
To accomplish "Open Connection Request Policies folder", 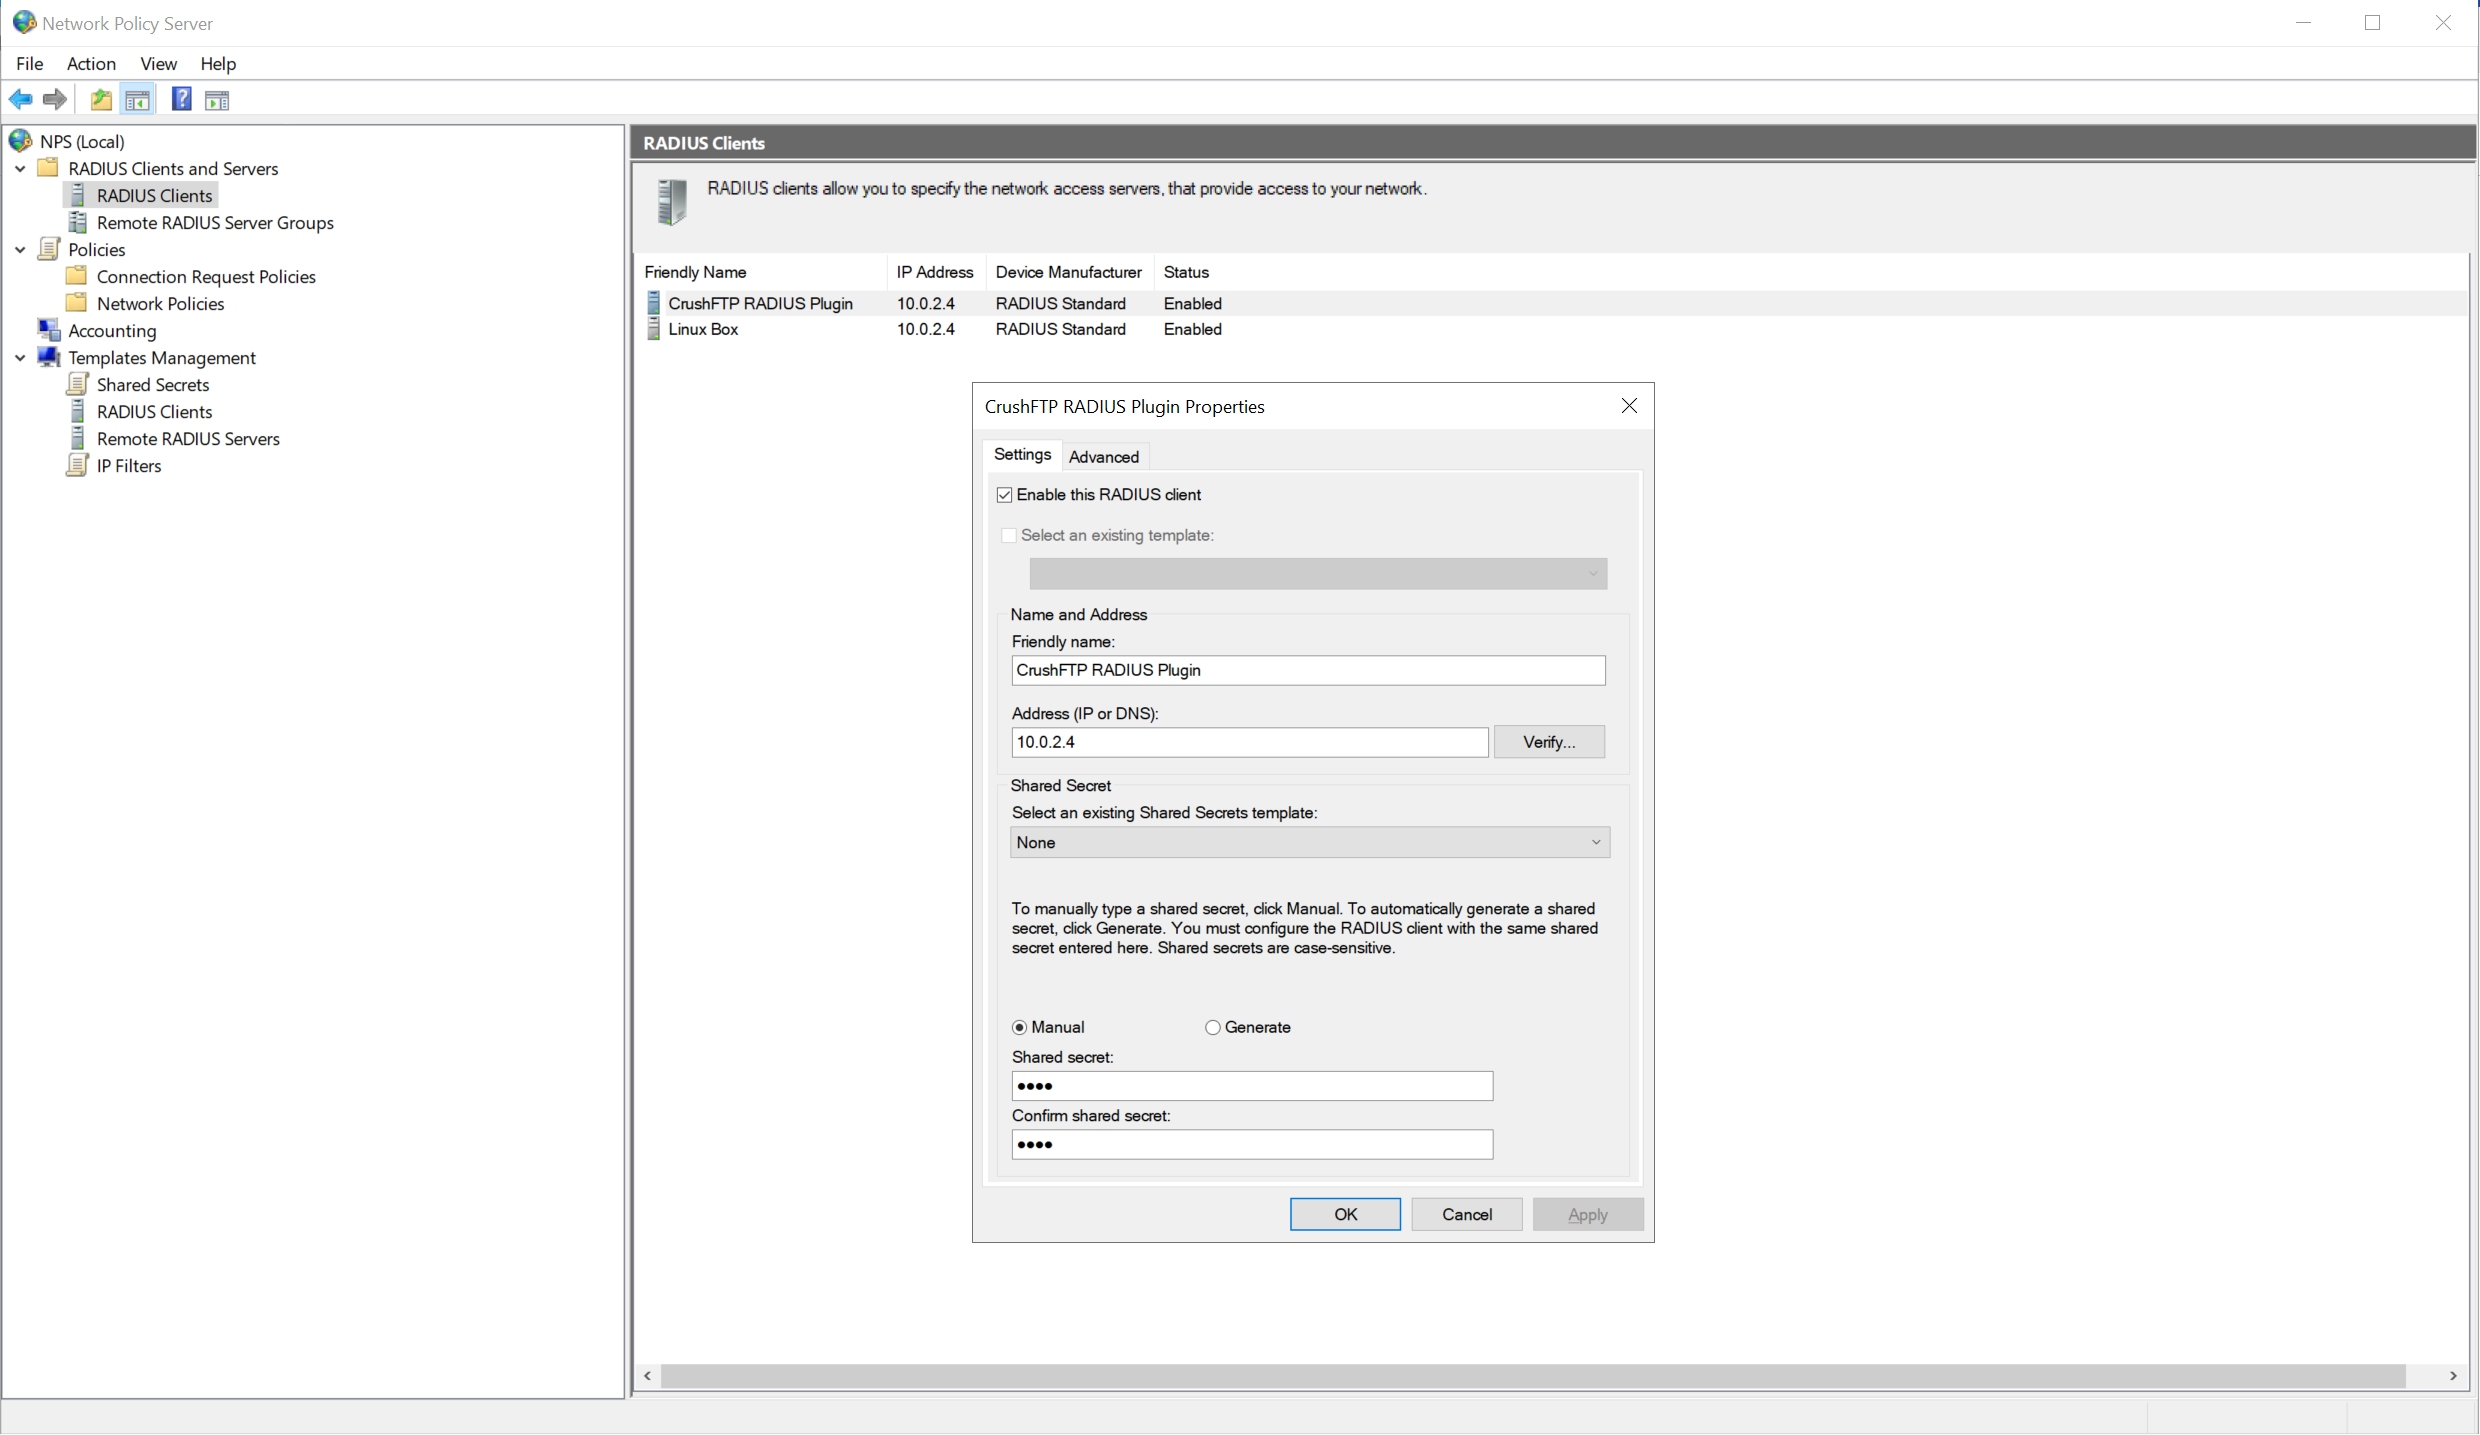I will click(x=206, y=276).
